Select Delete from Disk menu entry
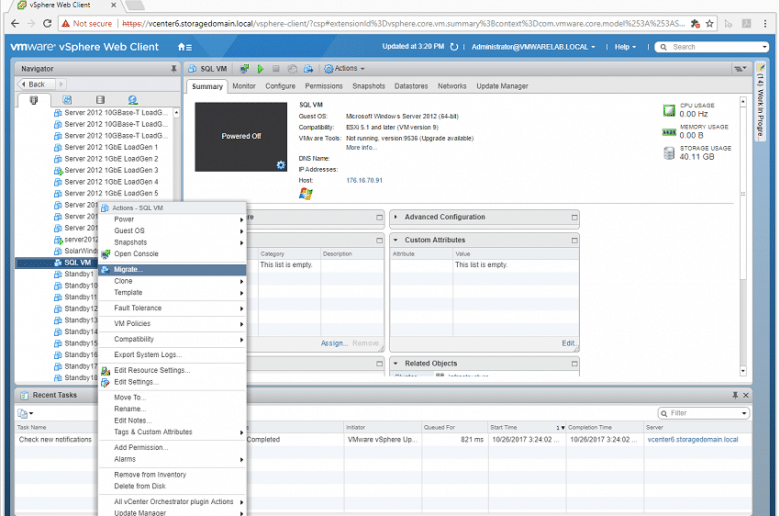 (x=172, y=486)
